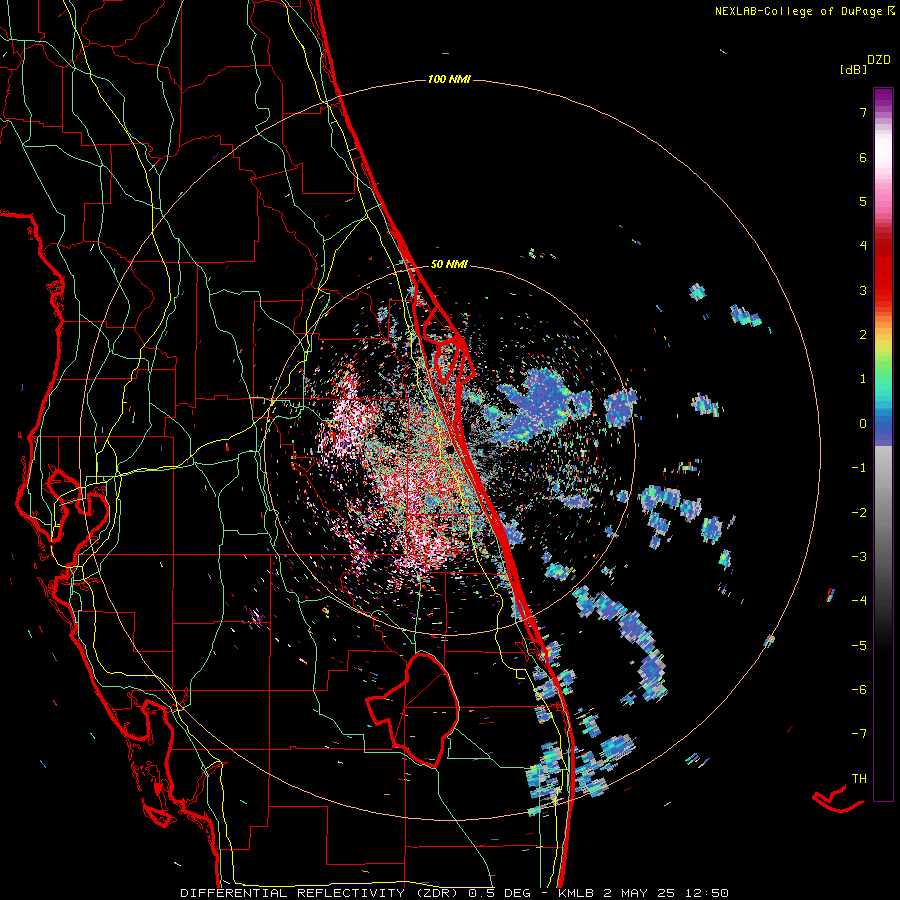900x900 pixels.
Task: Click the 6 value on the color scale
Action: (x=863, y=157)
